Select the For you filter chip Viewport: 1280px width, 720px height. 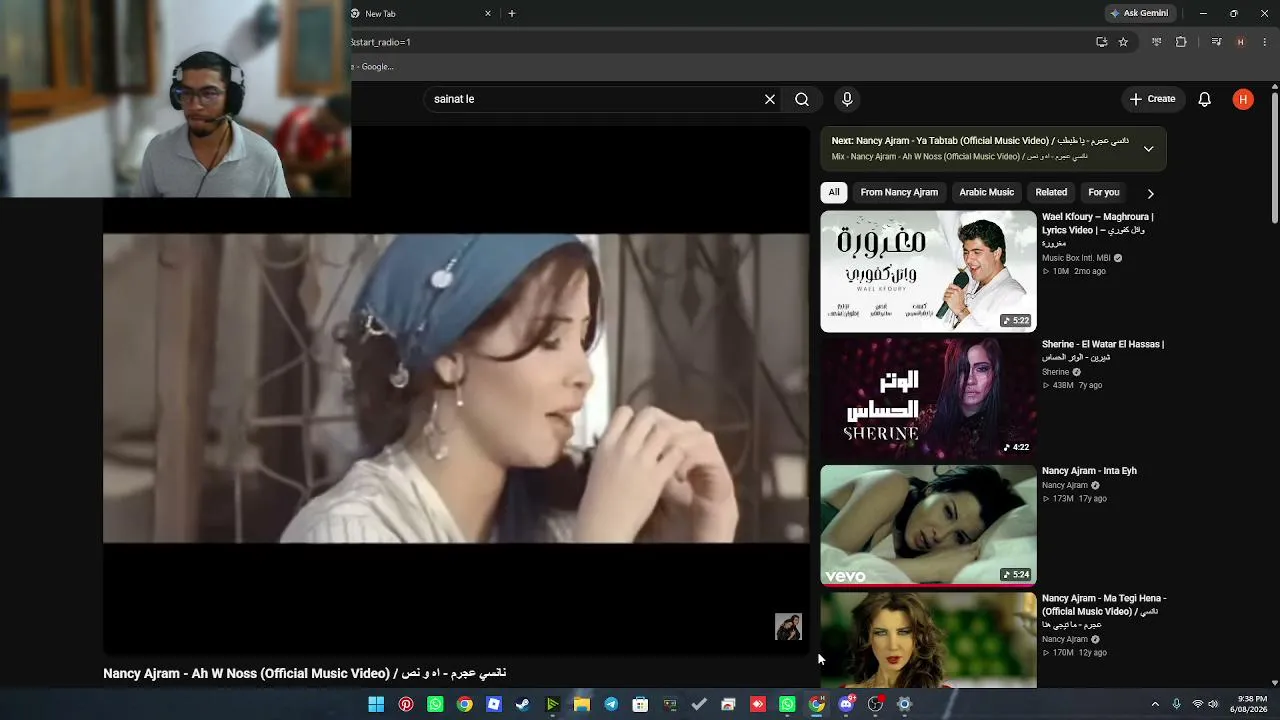(1104, 192)
